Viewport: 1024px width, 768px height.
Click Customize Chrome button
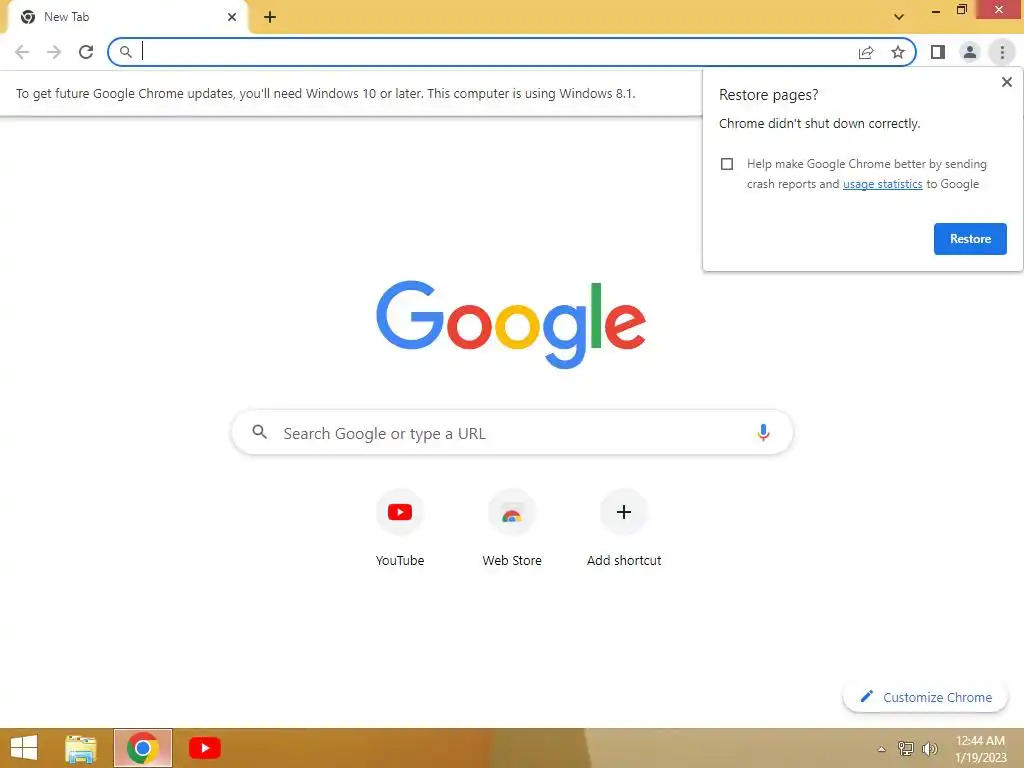pyautogui.click(x=925, y=697)
